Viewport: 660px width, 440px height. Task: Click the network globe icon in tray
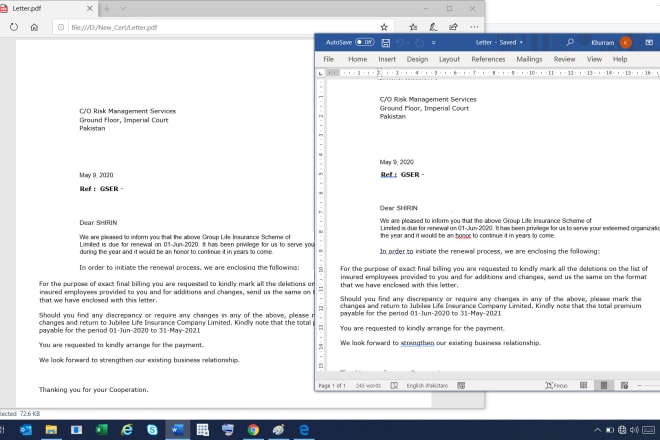click(622, 430)
